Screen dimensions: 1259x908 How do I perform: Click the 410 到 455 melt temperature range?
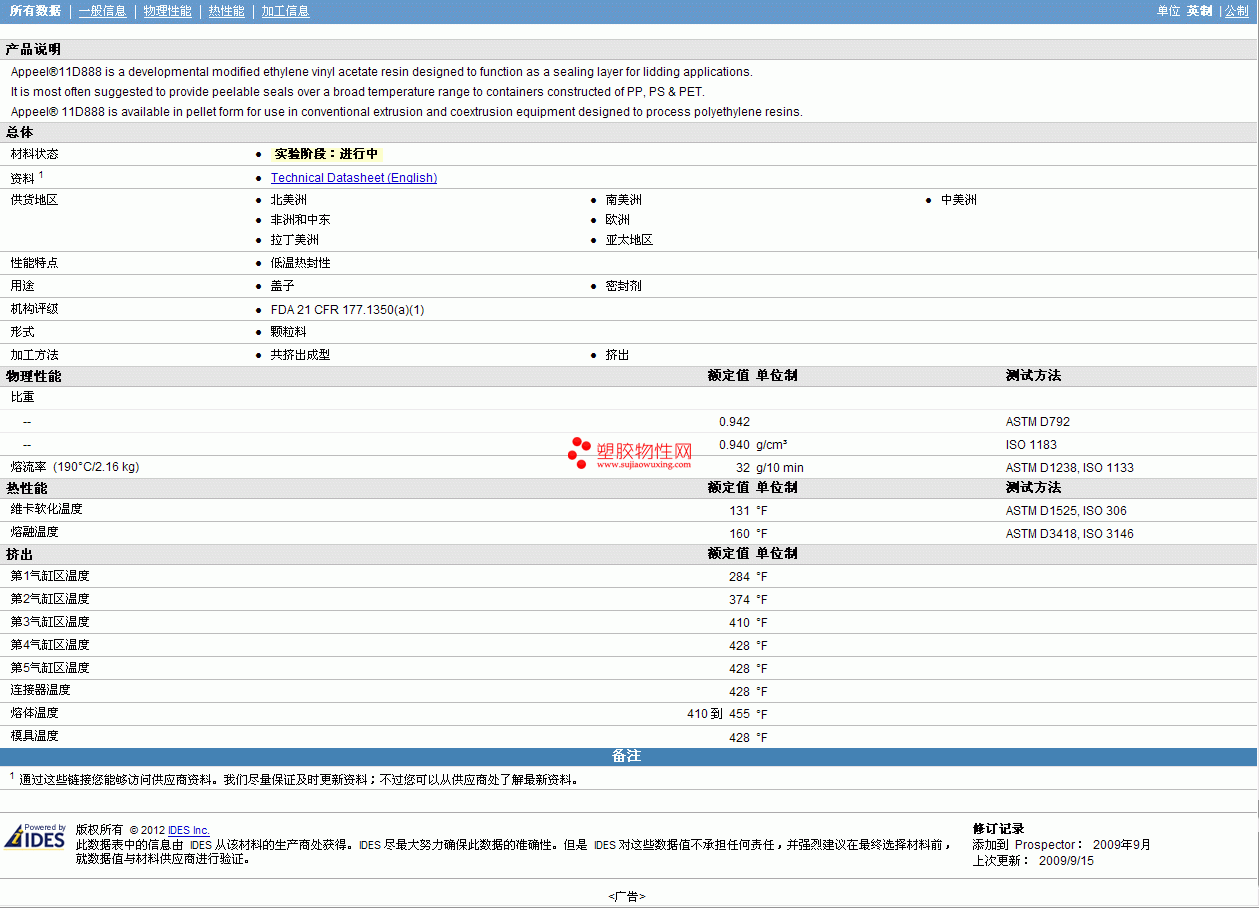[718, 715]
